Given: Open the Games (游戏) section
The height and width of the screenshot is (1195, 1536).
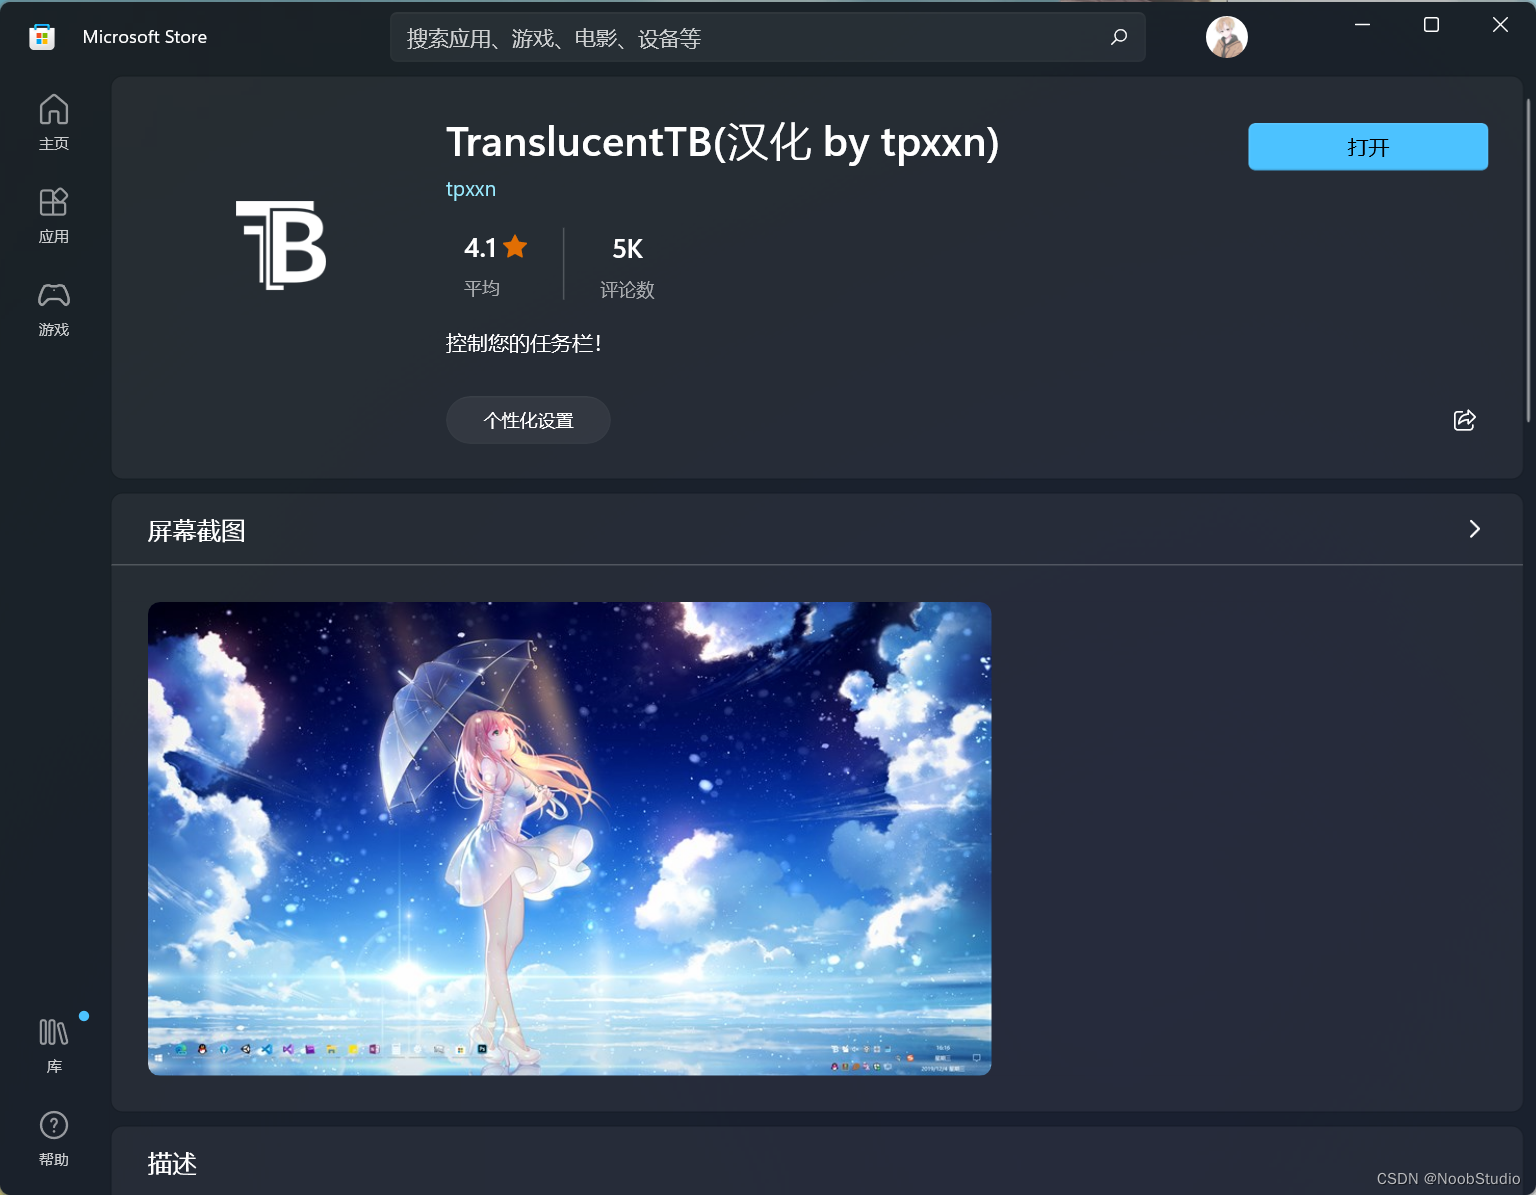Looking at the screenshot, I should pyautogui.click(x=54, y=308).
